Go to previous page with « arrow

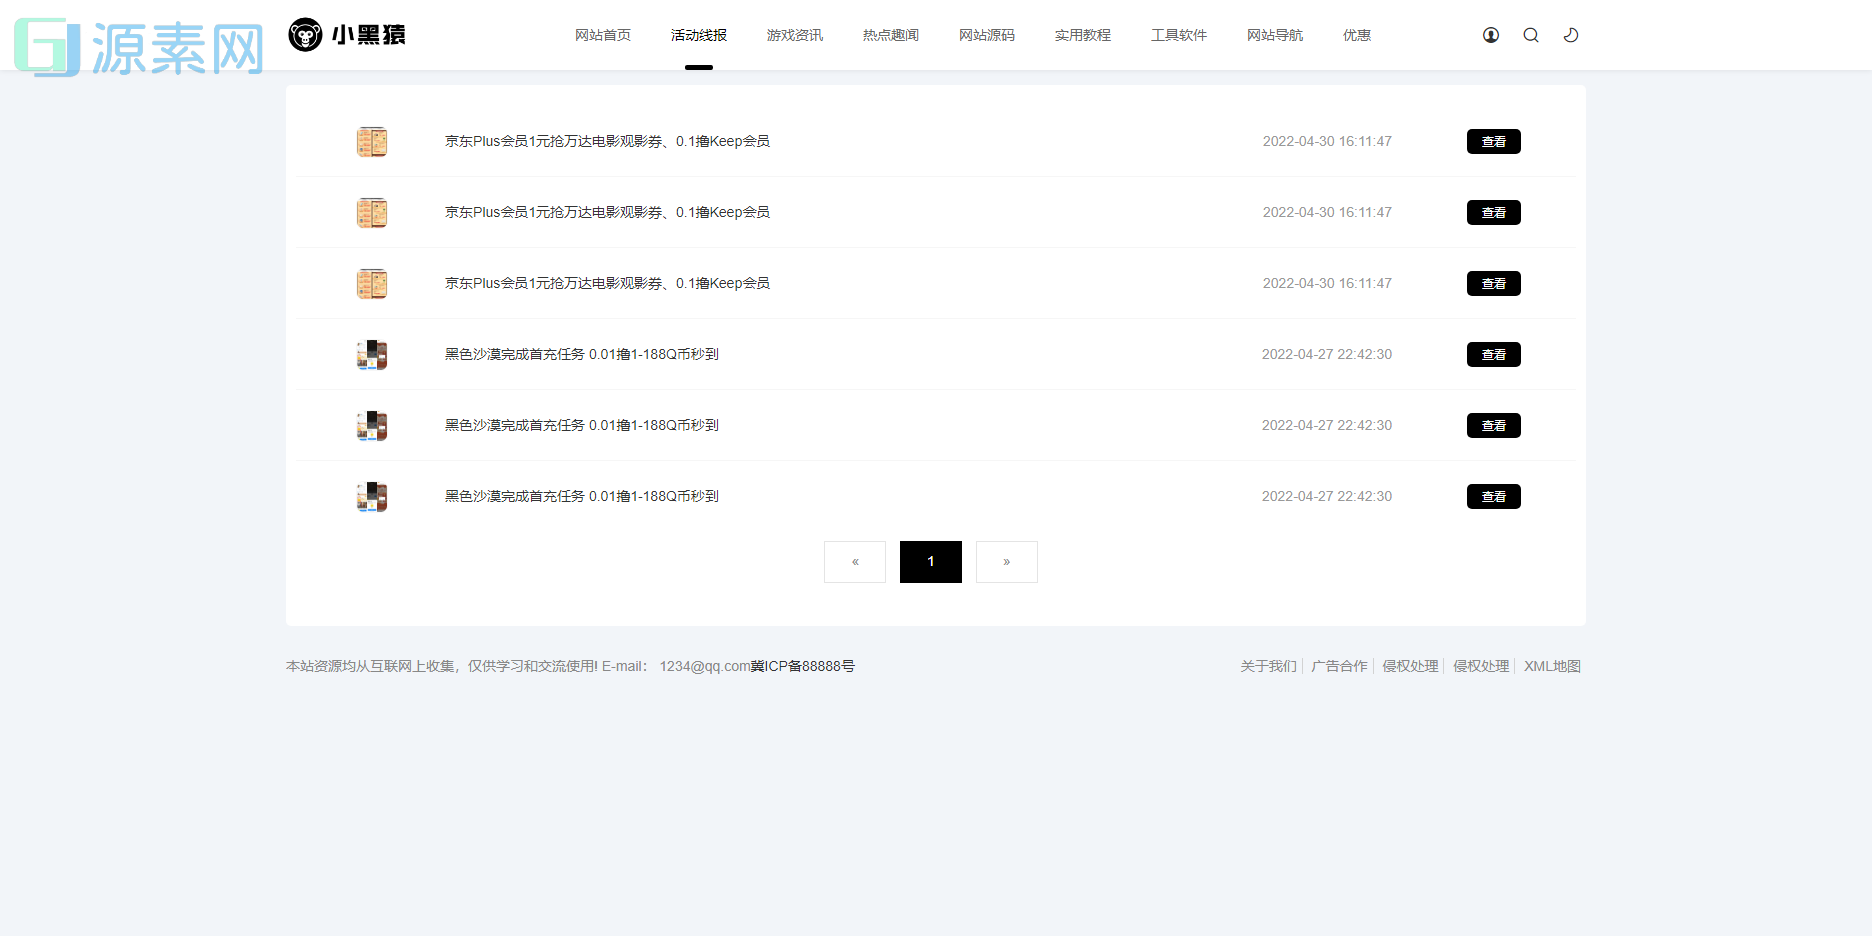point(854,561)
